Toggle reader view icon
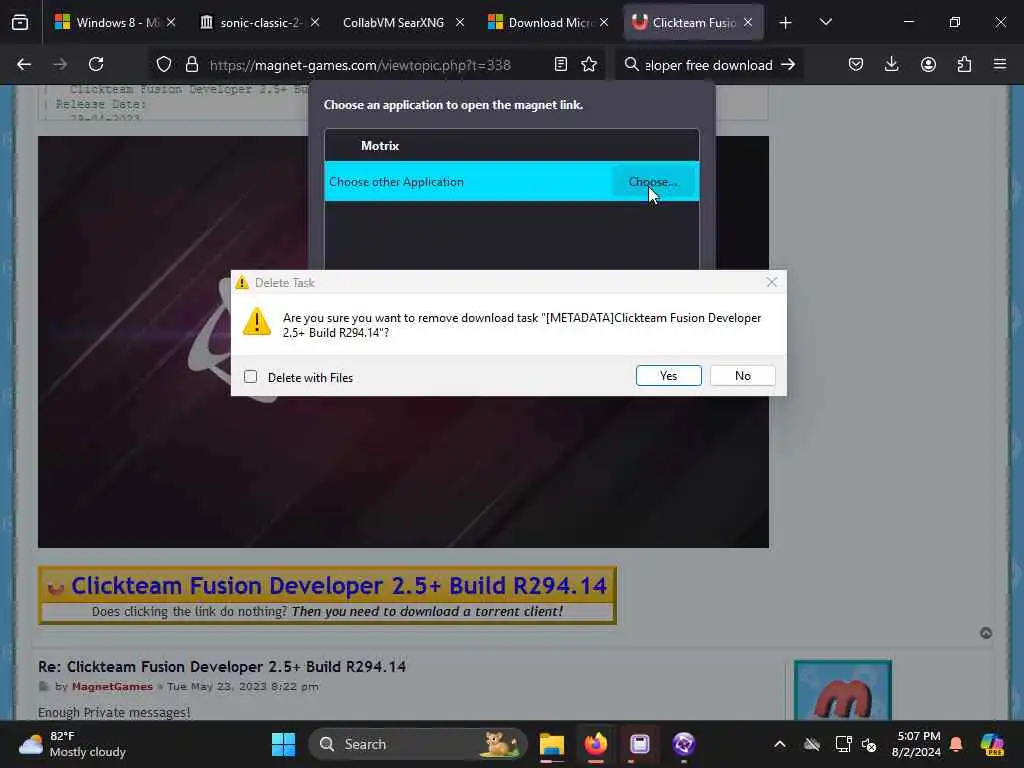 [x=560, y=64]
